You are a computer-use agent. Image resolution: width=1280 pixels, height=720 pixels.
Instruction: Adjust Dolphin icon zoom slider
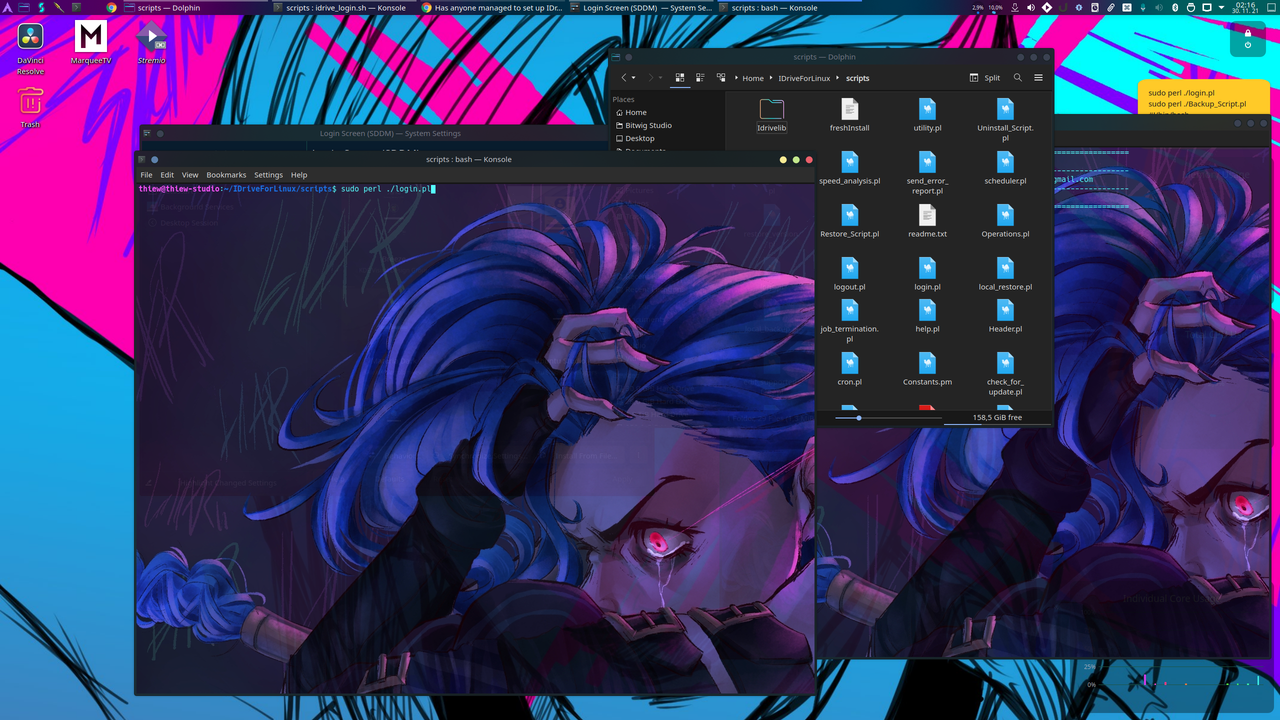coord(859,418)
